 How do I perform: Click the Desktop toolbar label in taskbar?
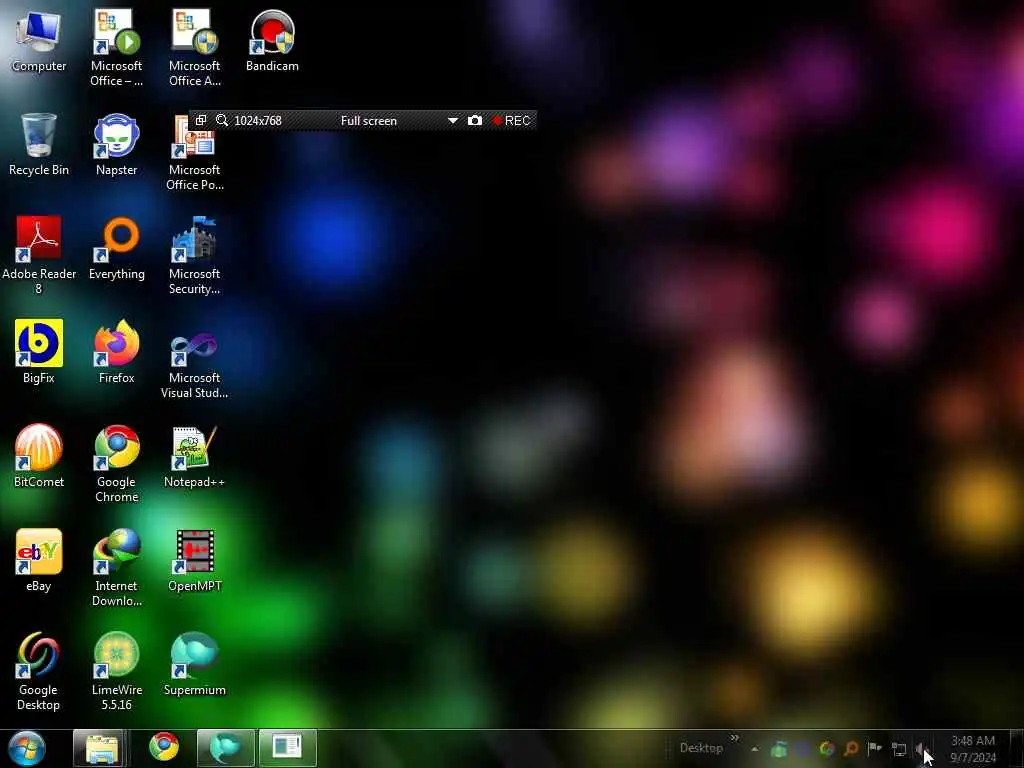tap(701, 748)
